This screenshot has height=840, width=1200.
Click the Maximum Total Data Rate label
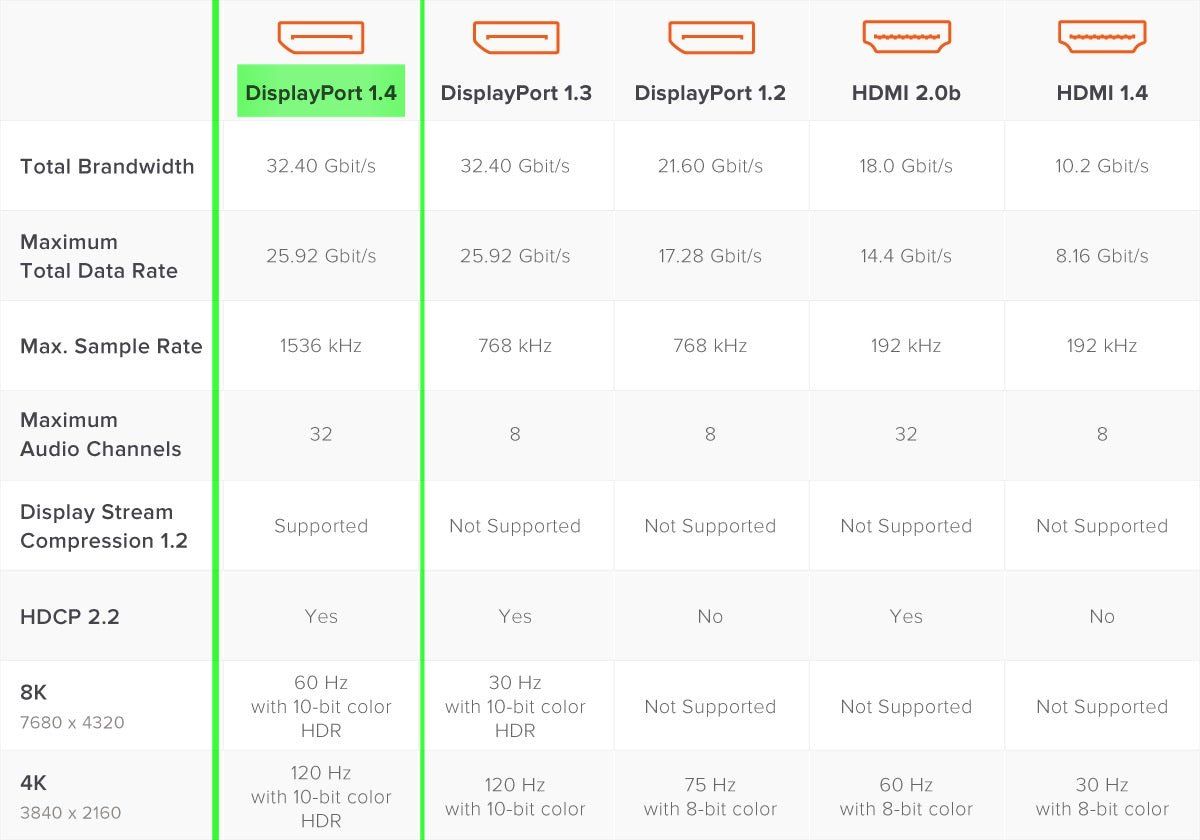[99, 256]
